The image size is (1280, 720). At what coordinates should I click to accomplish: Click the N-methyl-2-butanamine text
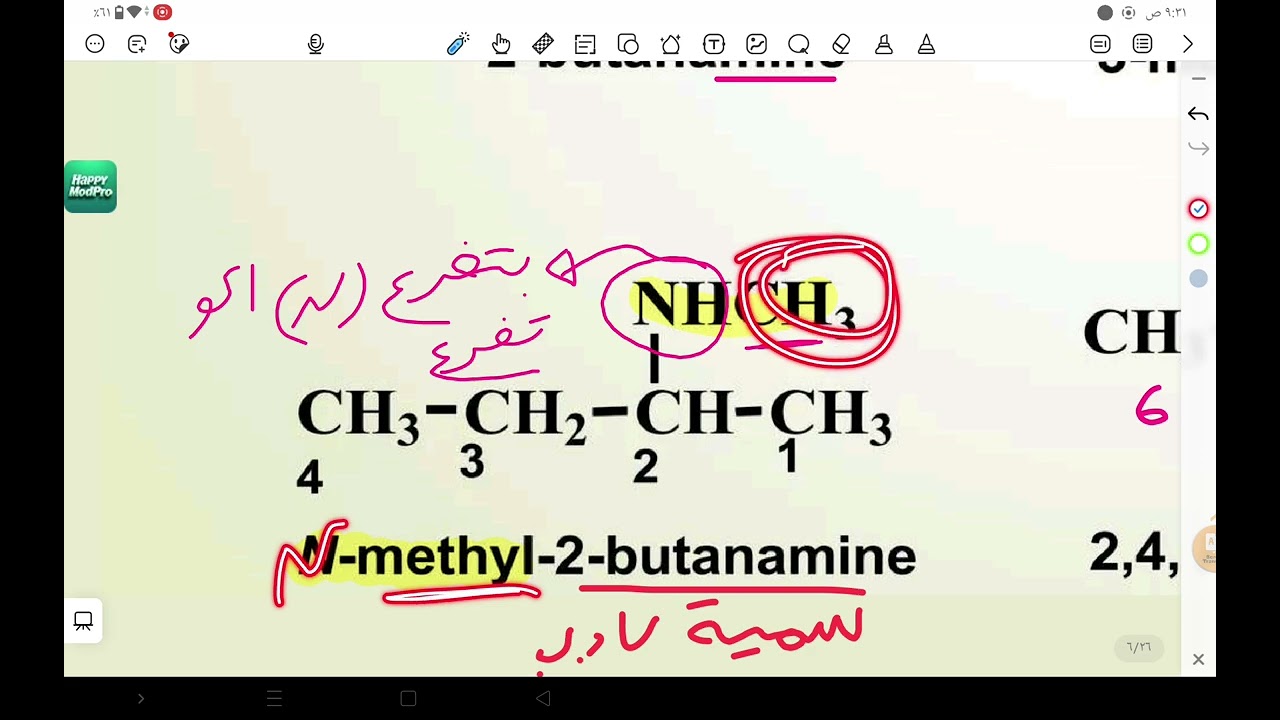(608, 557)
